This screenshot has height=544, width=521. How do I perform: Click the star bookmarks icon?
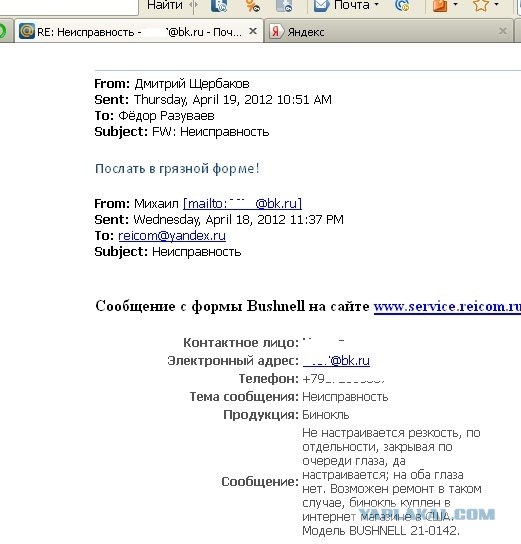coord(481,5)
